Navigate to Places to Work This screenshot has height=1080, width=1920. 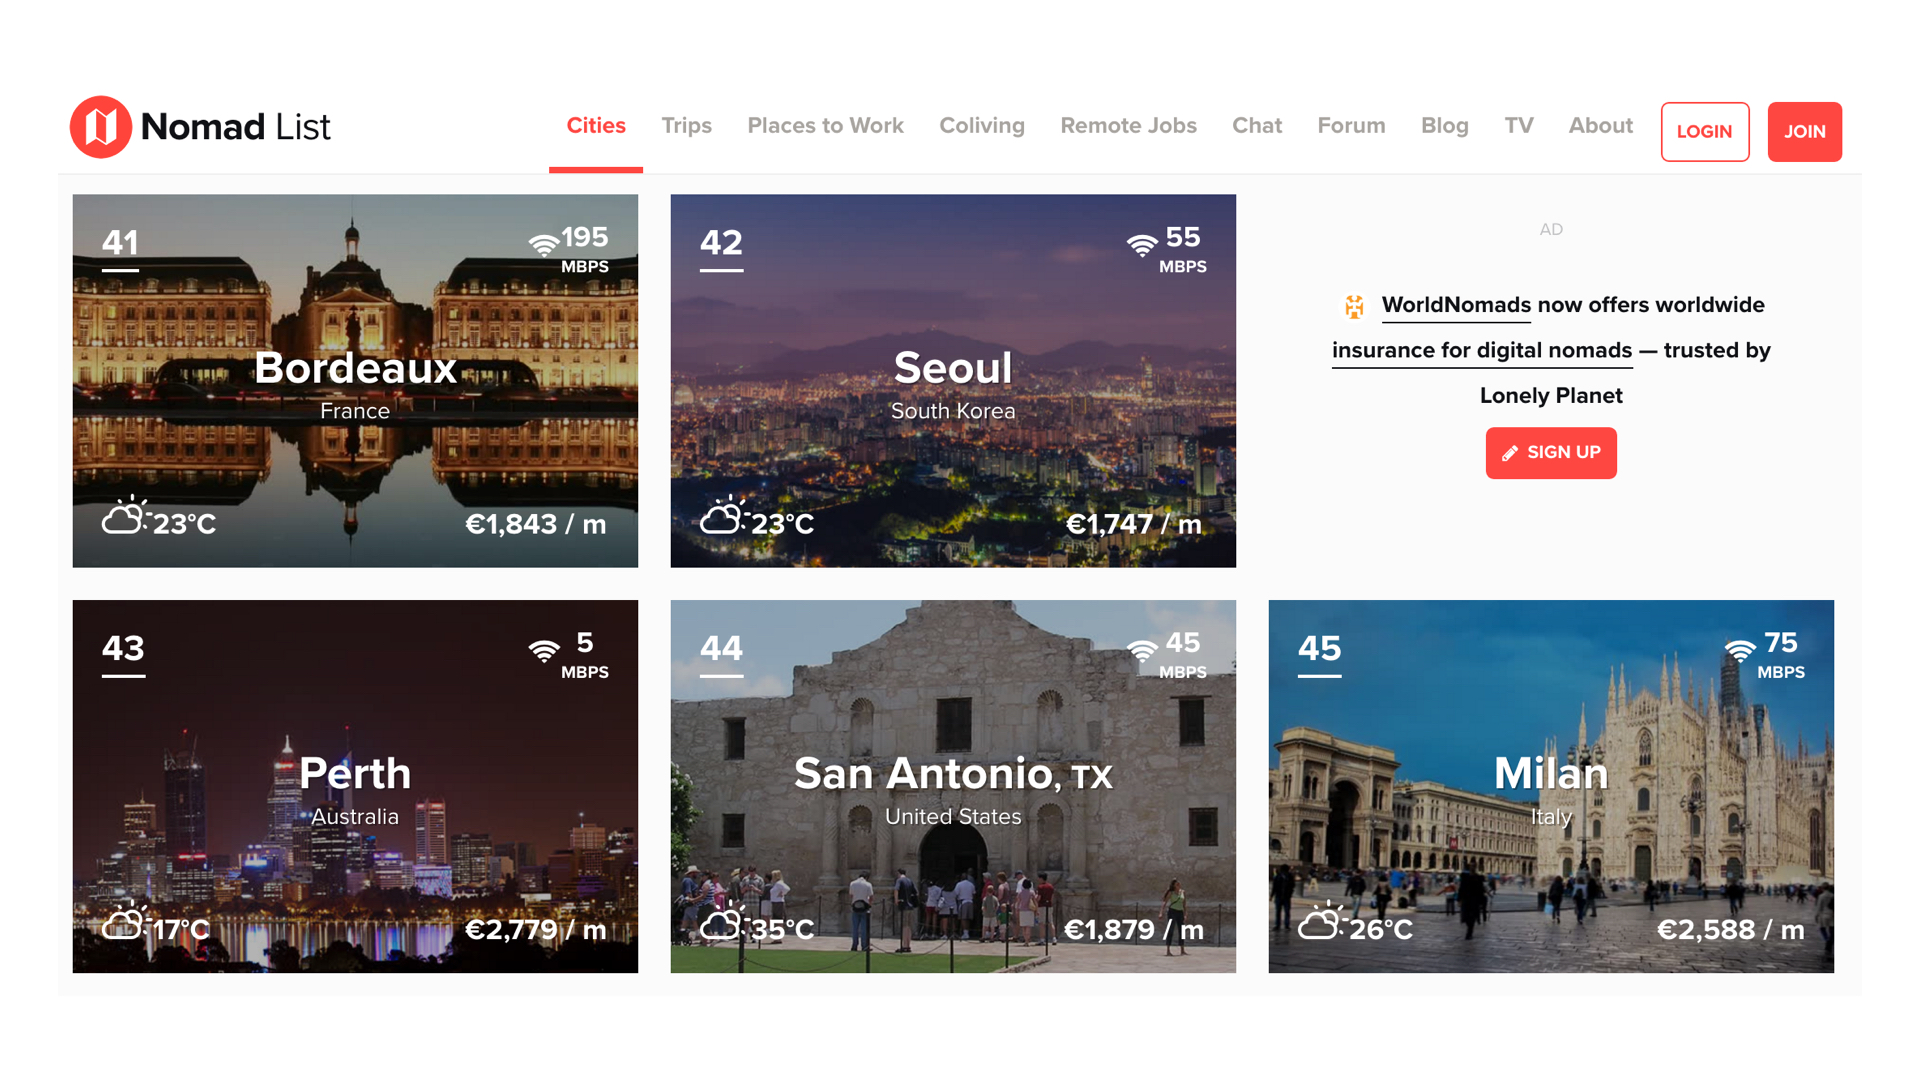click(825, 126)
